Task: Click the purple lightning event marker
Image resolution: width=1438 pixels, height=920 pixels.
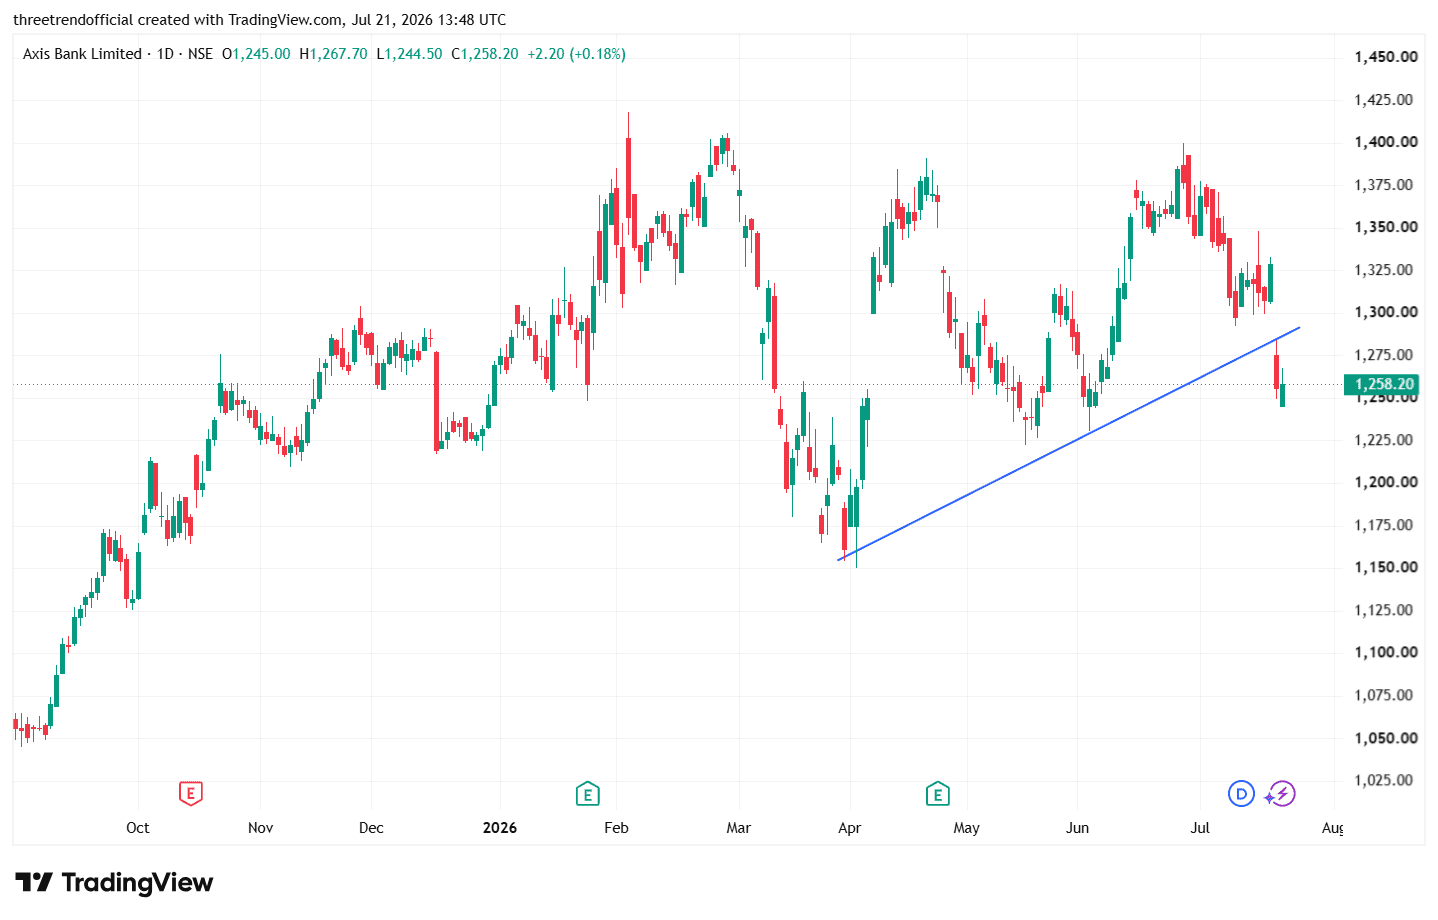Action: [x=1280, y=794]
